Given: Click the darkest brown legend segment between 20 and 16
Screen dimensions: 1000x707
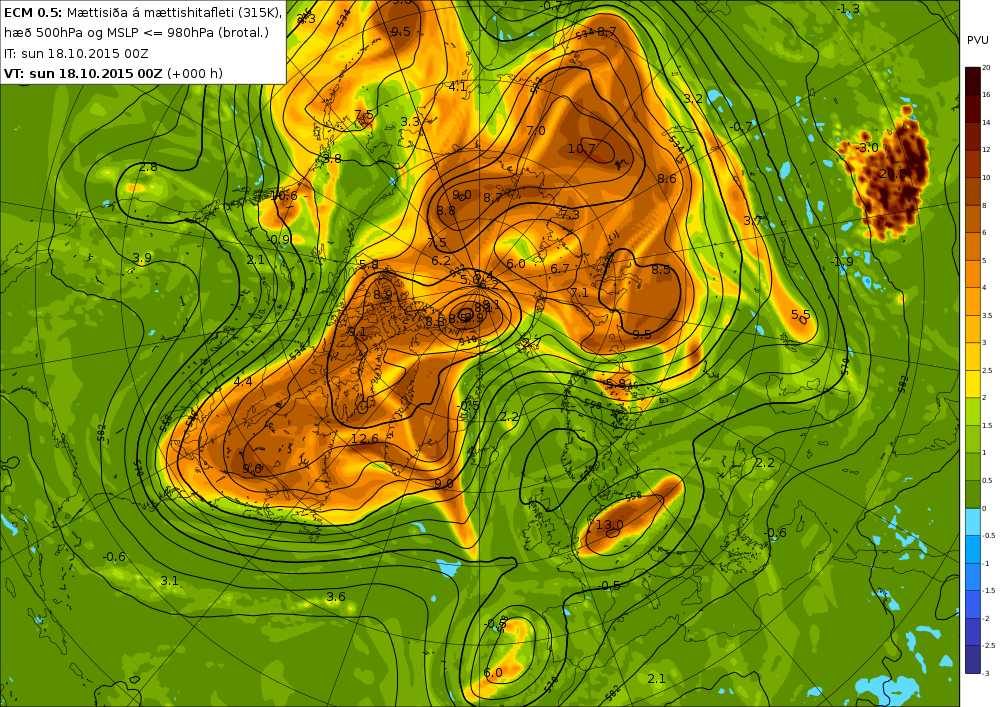Looking at the screenshot, I should (x=973, y=81).
